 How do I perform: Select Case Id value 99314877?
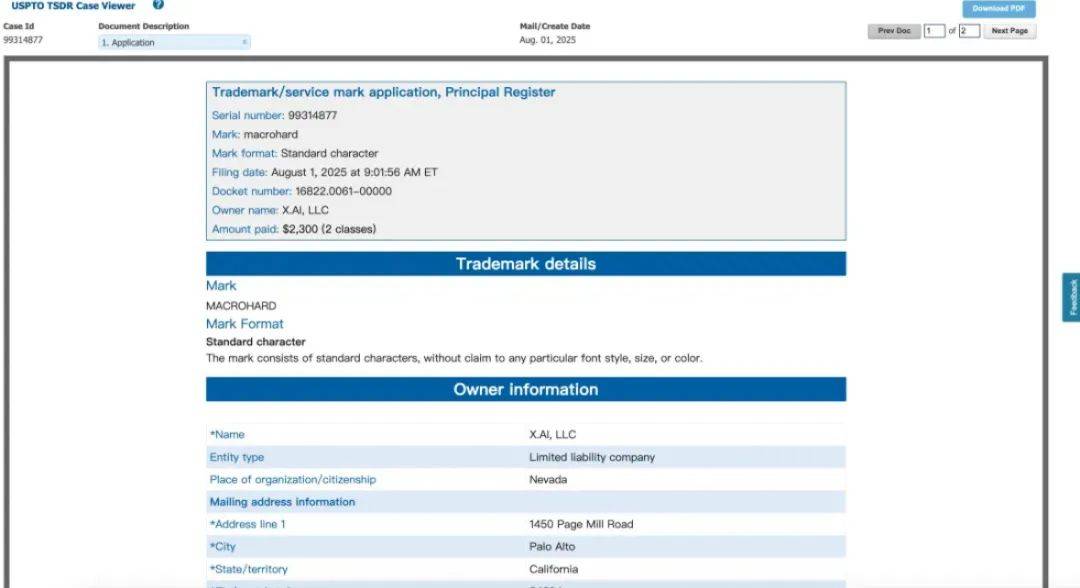tap(23, 40)
